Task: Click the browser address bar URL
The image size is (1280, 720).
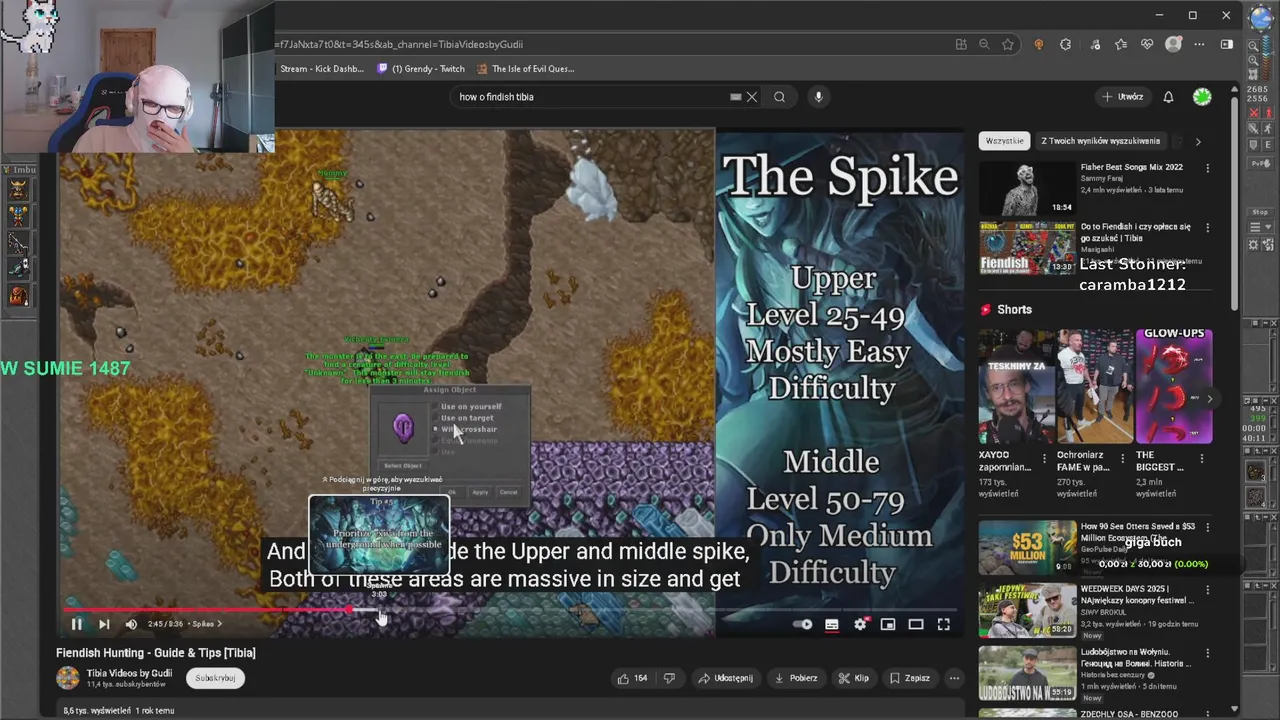Action: tap(400, 44)
